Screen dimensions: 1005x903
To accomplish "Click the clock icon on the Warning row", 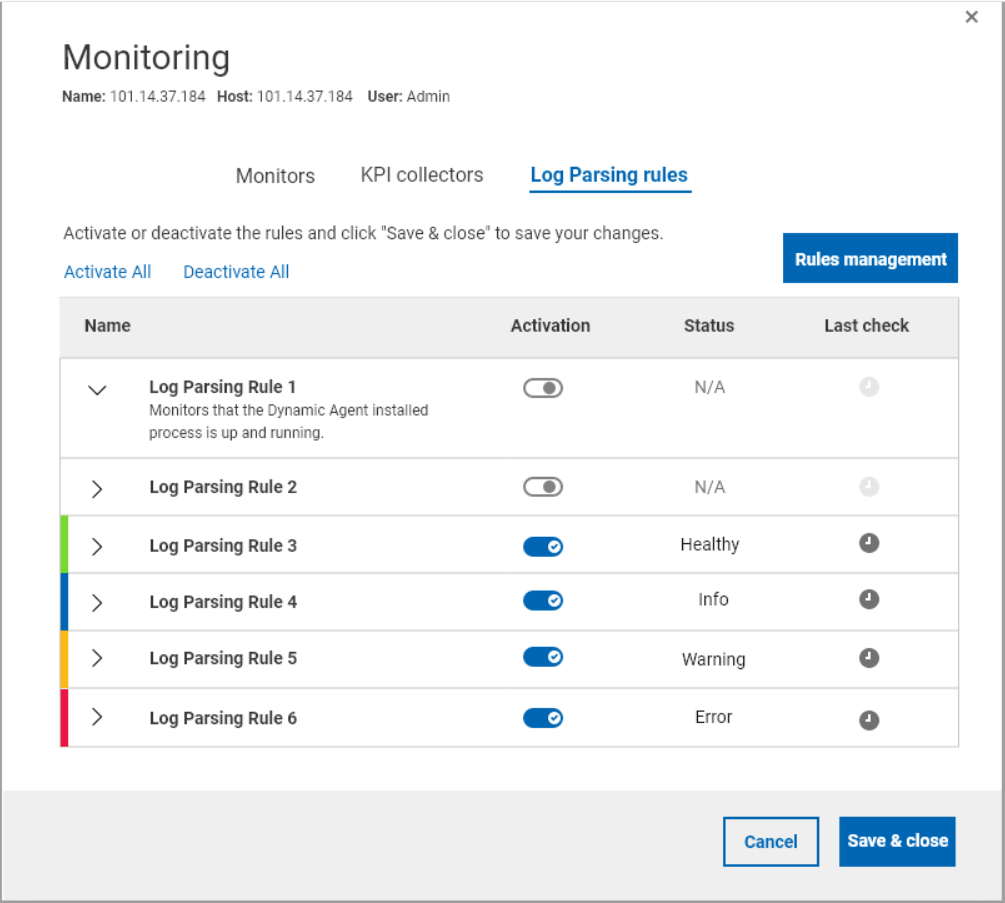I will [869, 658].
